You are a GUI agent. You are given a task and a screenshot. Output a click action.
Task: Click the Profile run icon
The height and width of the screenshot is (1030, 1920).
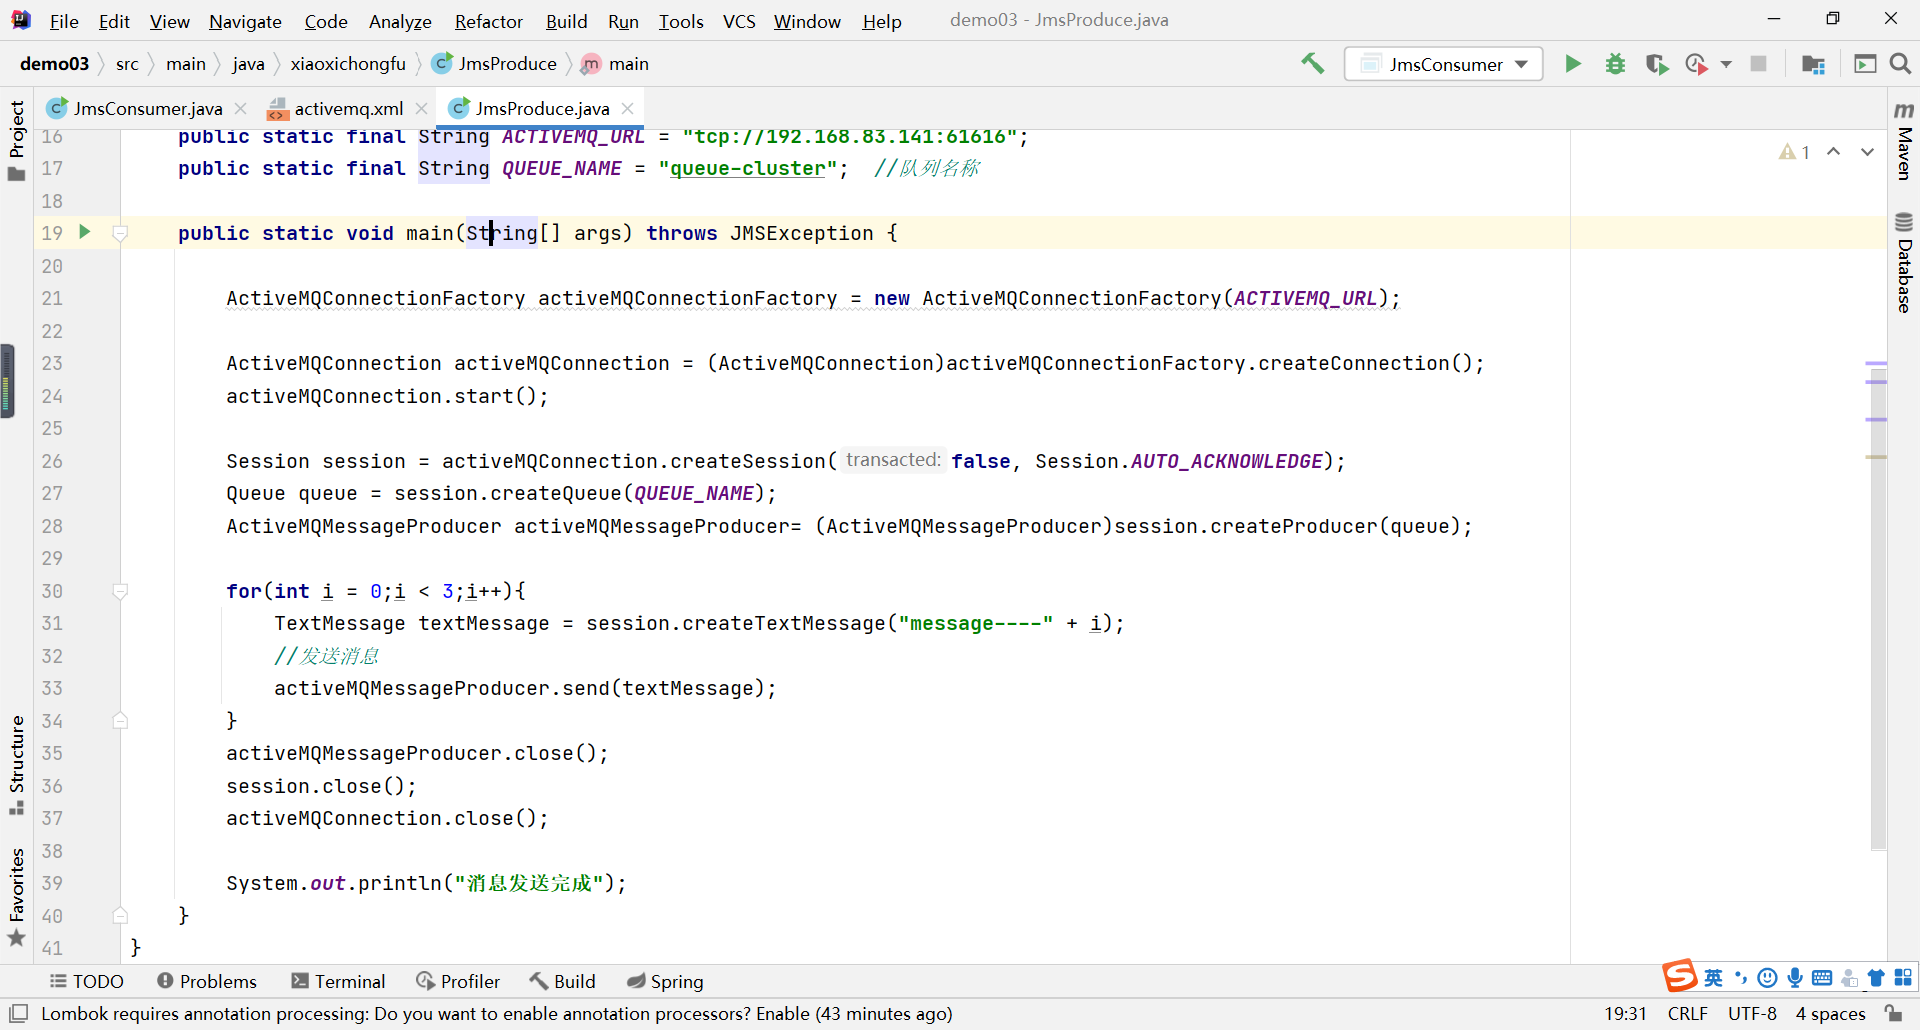click(1696, 64)
